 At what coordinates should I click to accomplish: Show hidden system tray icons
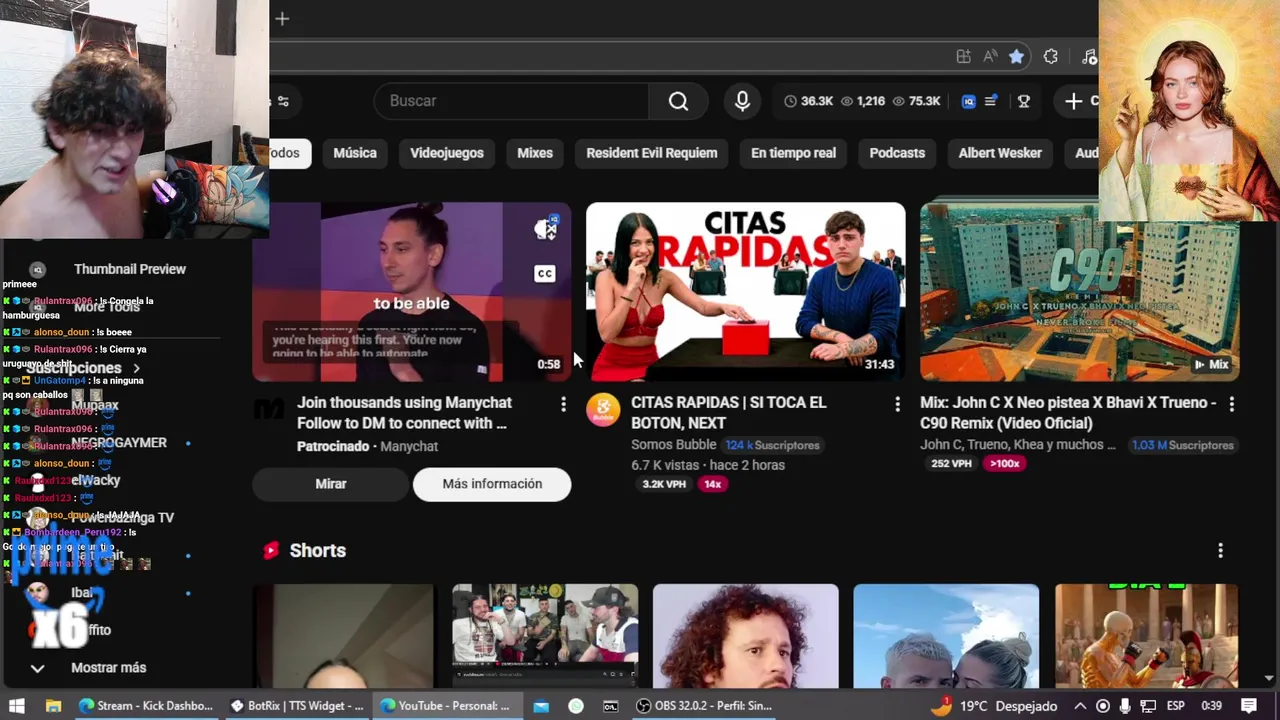[x=1080, y=706]
